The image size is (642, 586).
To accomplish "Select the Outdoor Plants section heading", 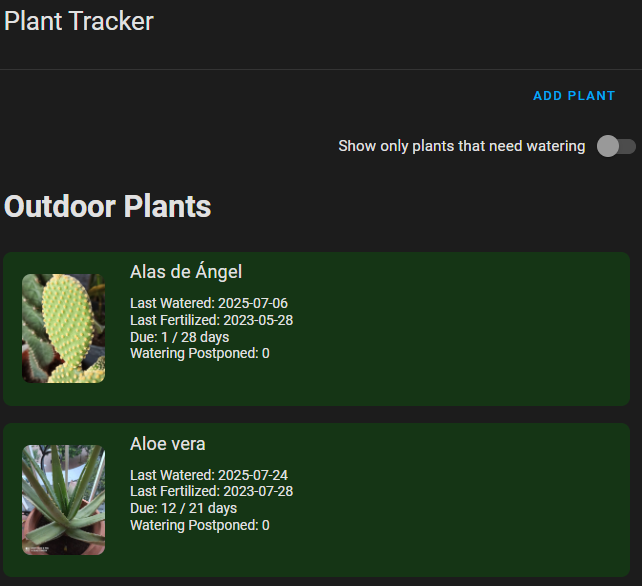I will (108, 206).
